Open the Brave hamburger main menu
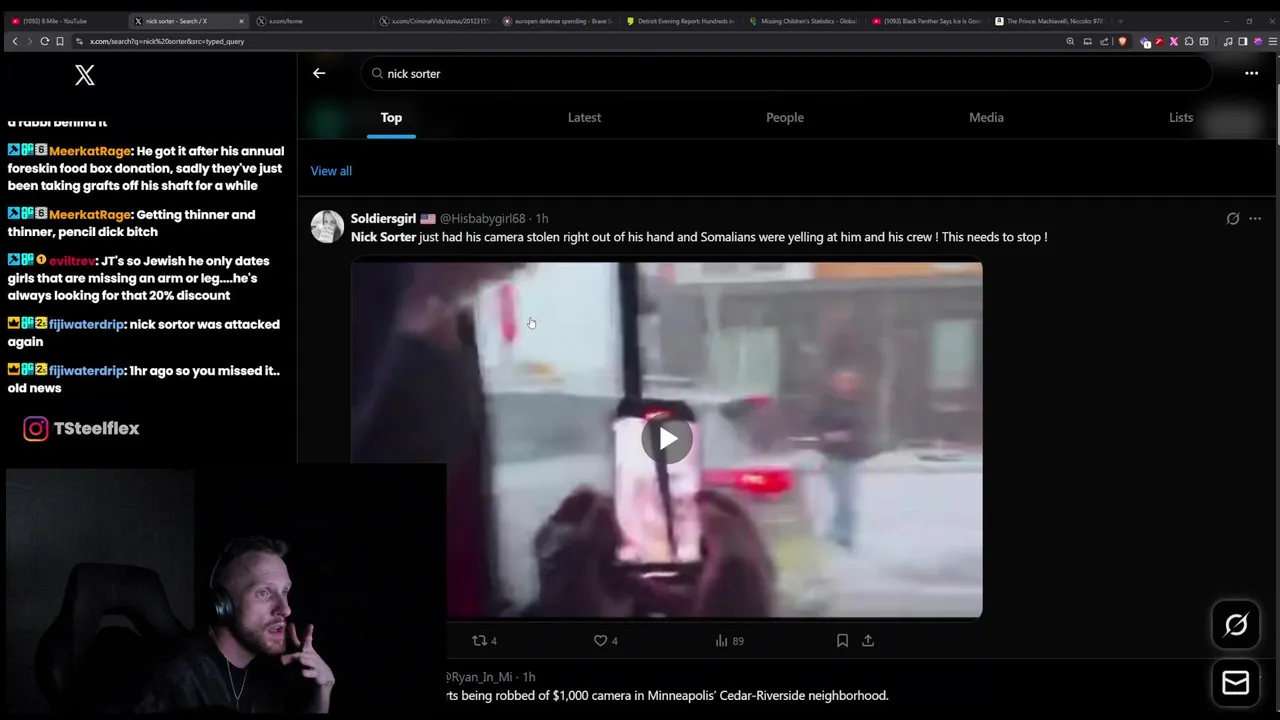The width and height of the screenshot is (1280, 720). click(x=1272, y=41)
